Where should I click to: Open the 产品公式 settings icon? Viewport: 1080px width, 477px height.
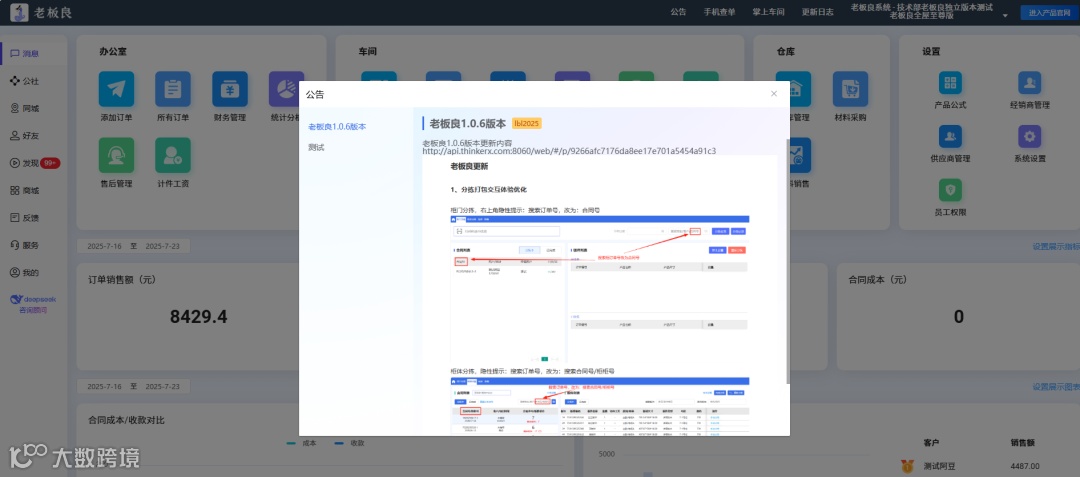pyautogui.click(x=951, y=83)
